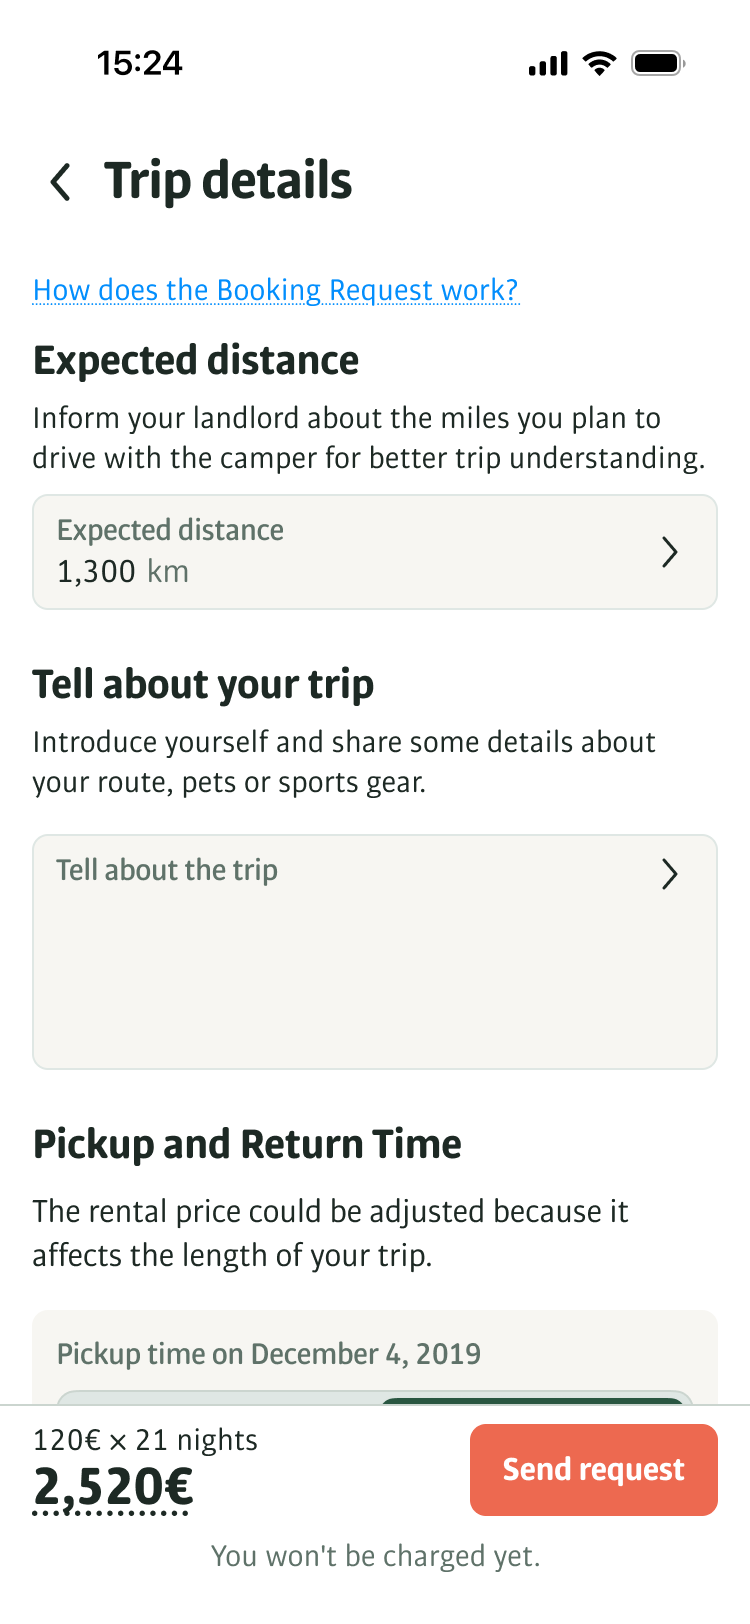This screenshot has width=750, height=1624.
Task: Tap the 15:24 clock in status bar
Action: click(140, 64)
